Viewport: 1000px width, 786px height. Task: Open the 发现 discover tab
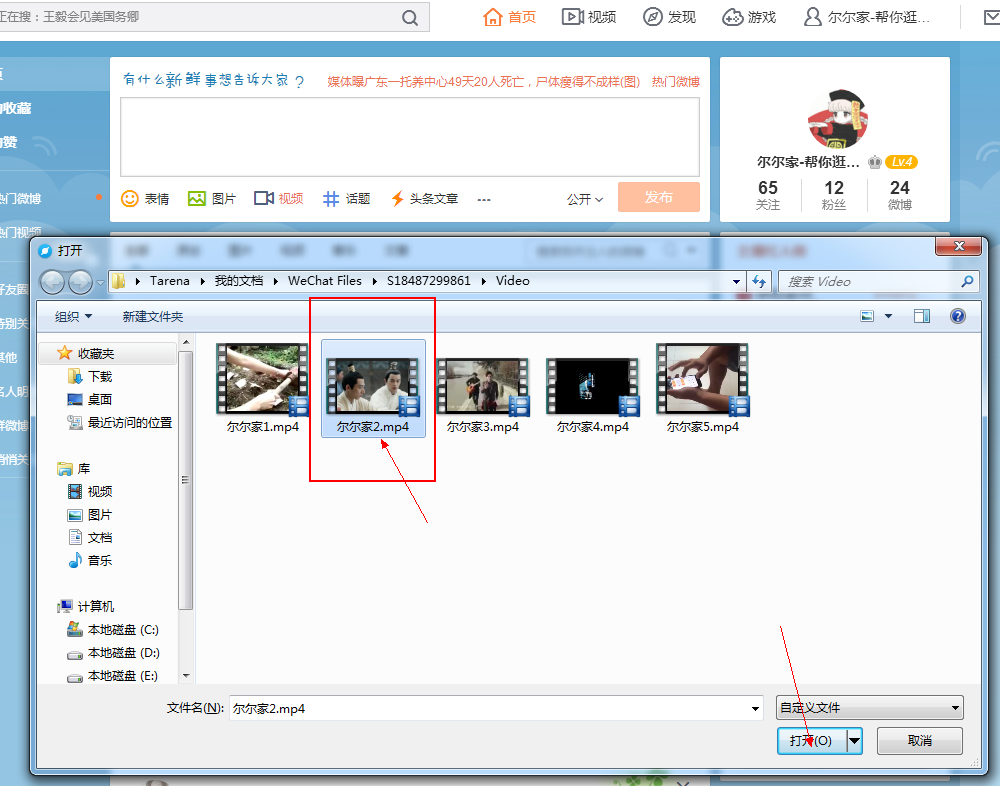point(669,17)
